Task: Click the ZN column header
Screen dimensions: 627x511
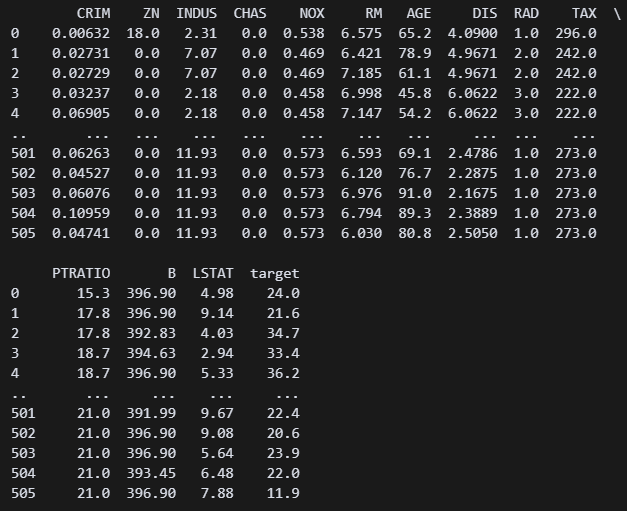Action: 151,13
